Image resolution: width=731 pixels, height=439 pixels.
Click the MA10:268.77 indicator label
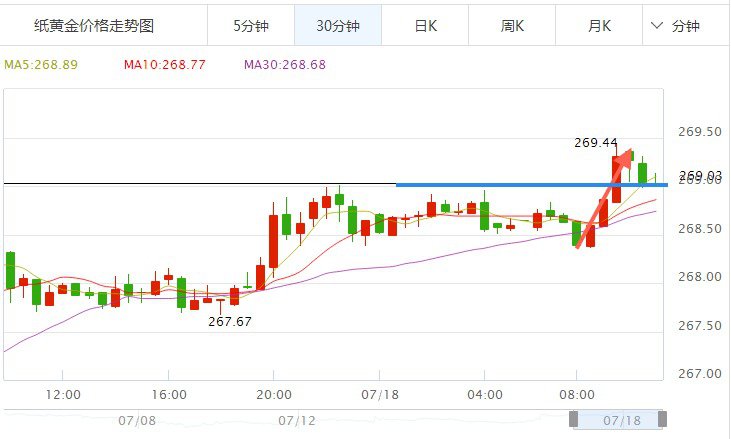coord(165,64)
